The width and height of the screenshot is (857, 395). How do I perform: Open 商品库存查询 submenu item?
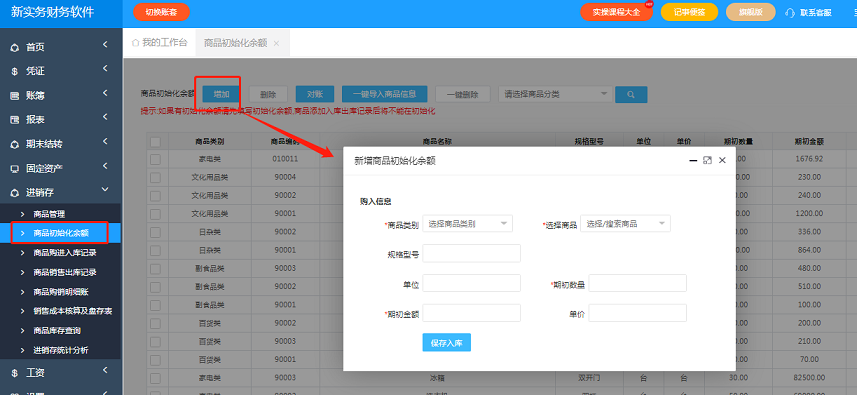pos(57,331)
